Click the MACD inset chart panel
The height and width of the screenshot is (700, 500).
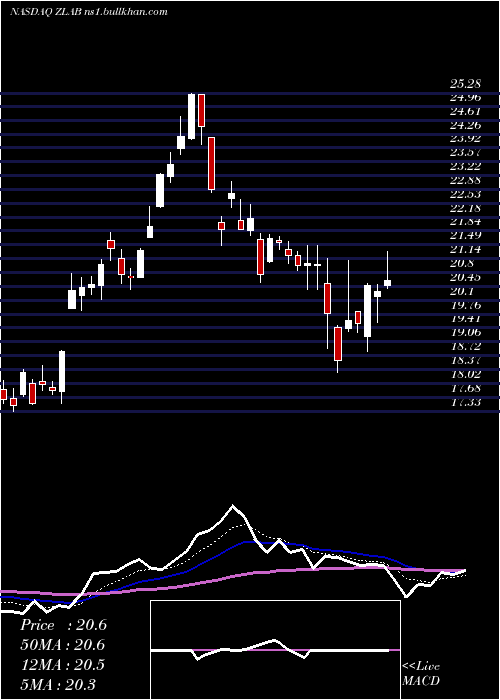[x=275, y=650]
